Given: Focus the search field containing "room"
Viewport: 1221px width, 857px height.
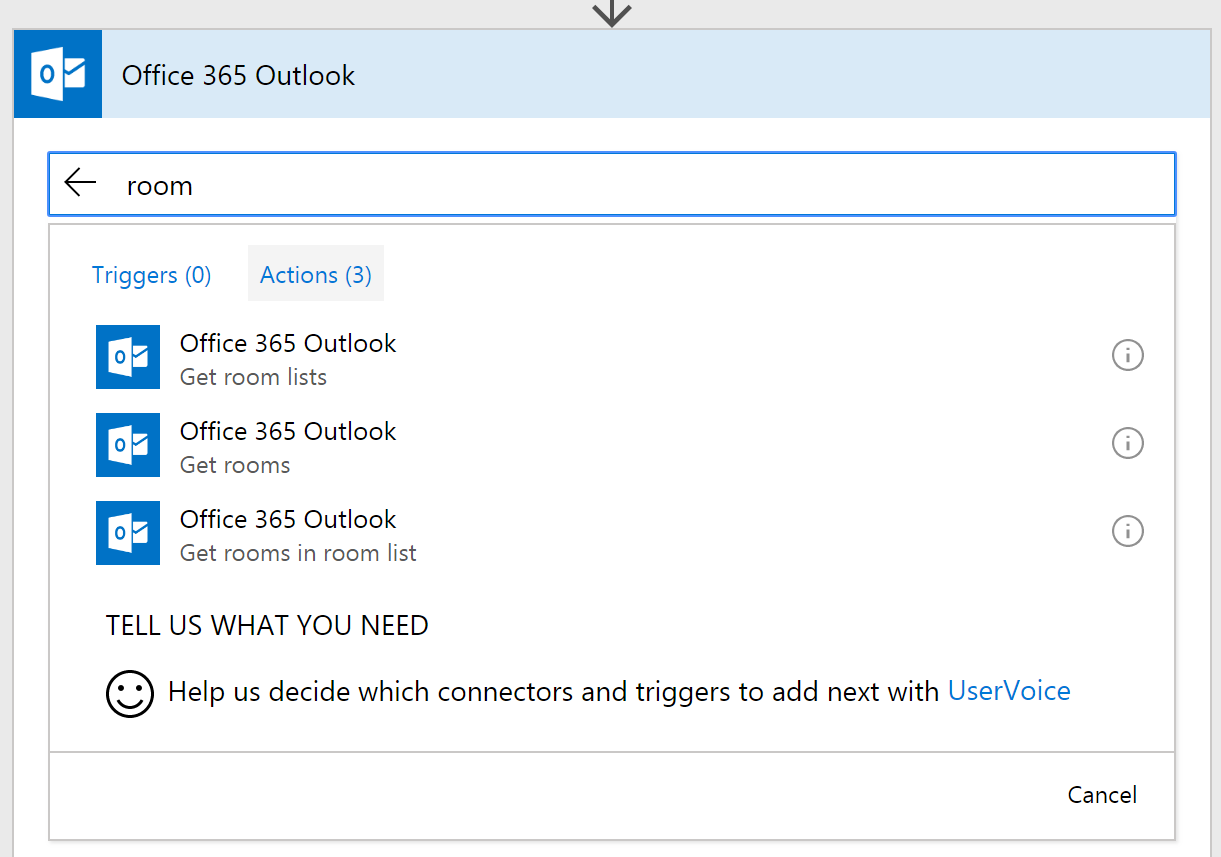Looking at the screenshot, I should point(640,185).
